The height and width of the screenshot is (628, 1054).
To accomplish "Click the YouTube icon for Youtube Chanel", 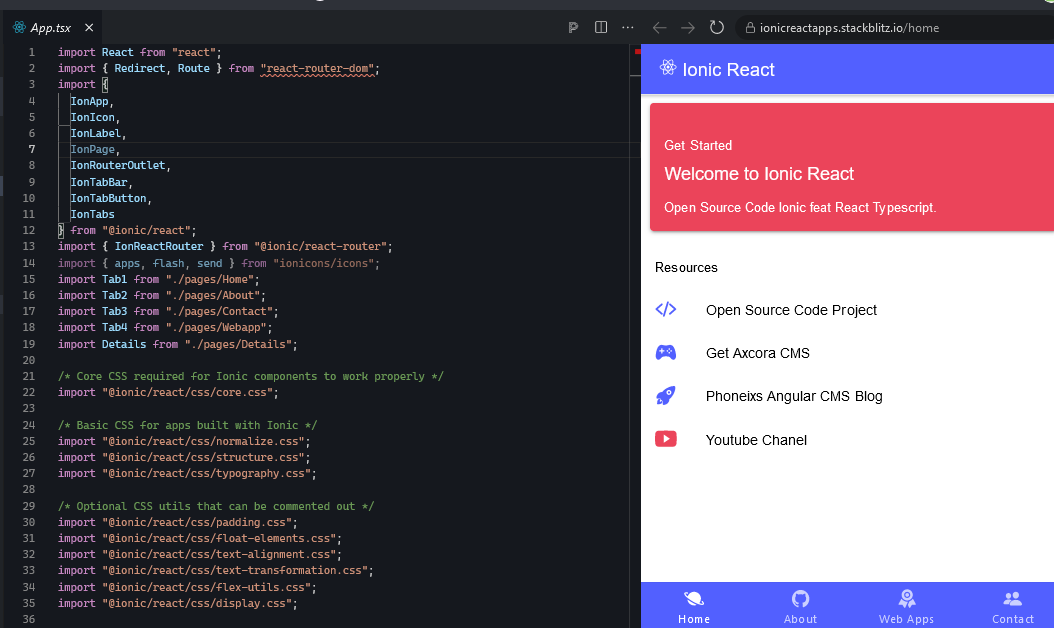I will coord(666,439).
